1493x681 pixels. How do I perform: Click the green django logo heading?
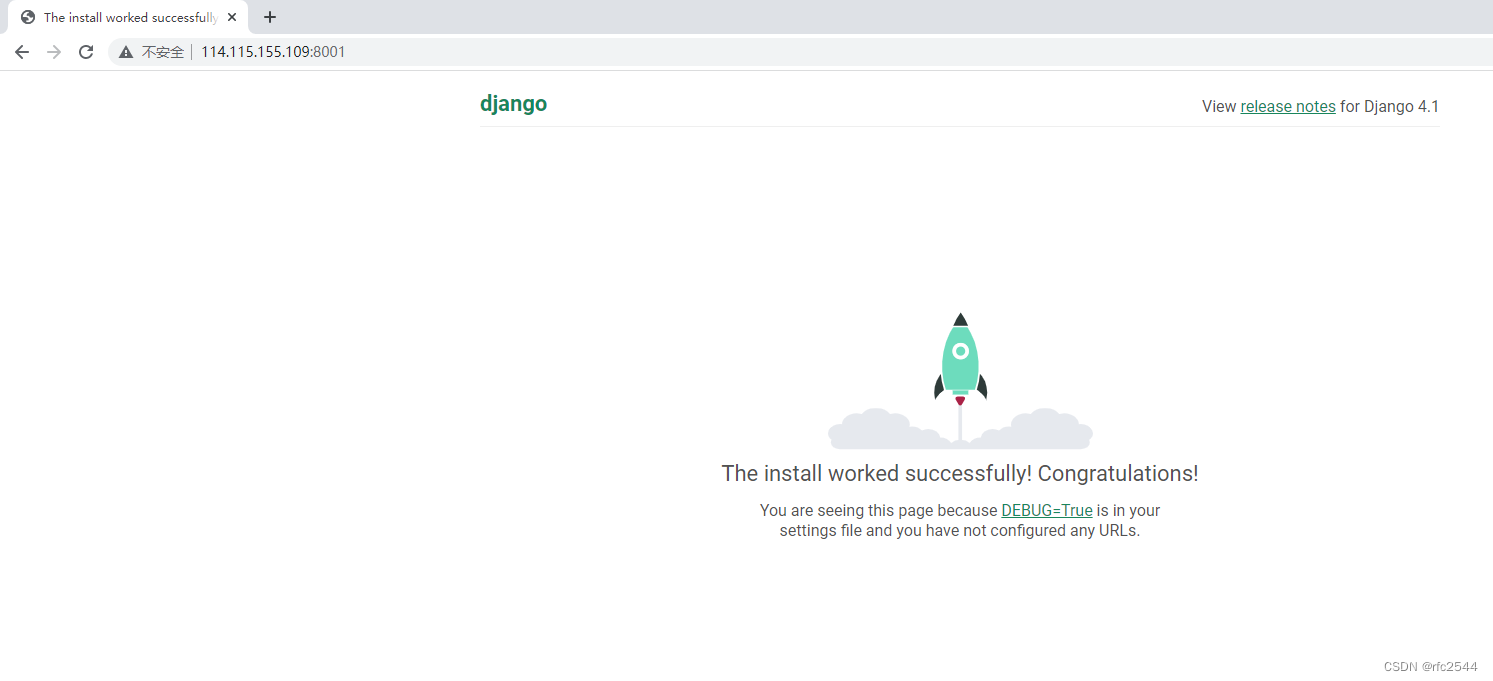click(513, 104)
